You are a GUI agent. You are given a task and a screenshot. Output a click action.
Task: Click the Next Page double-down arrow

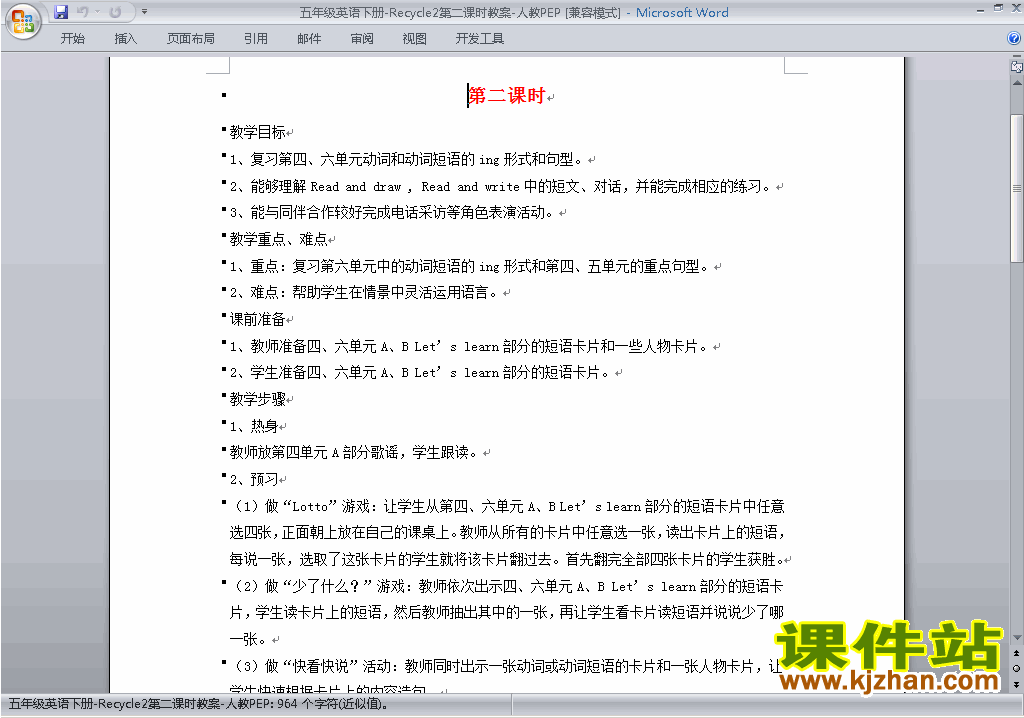point(1017,684)
